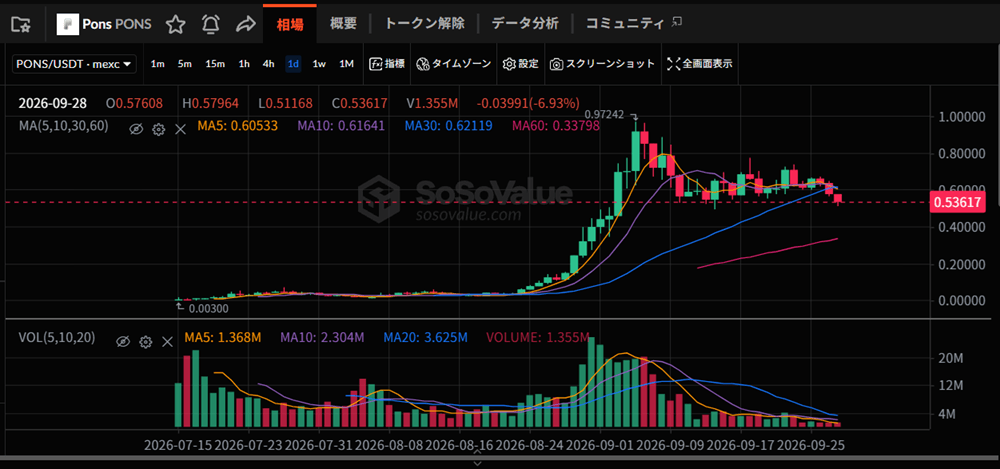This screenshot has height=469, width=1000.
Task: Open the watchlist folder icon
Action: coord(21,24)
